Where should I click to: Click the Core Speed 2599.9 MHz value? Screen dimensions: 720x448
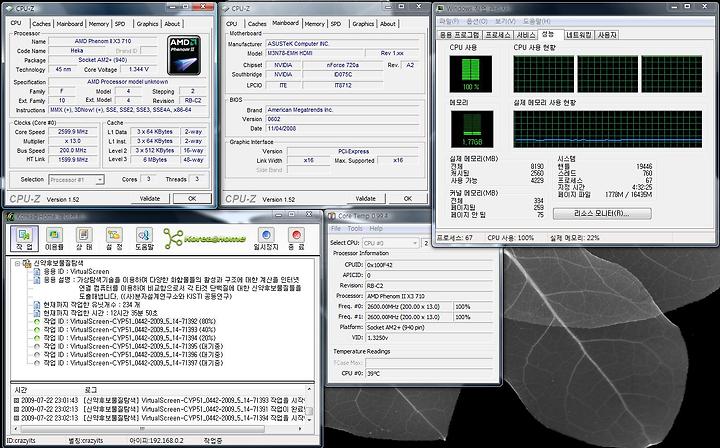point(73,132)
